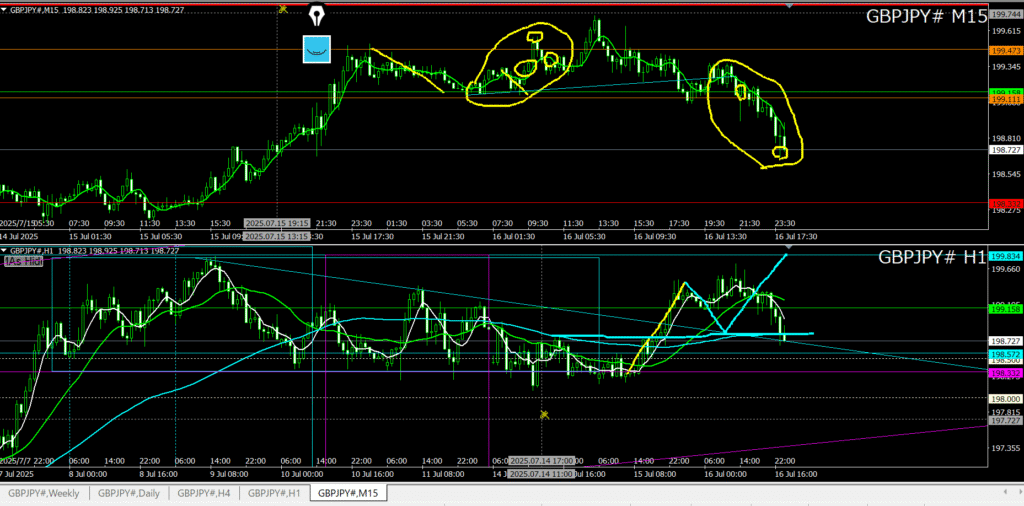
Task: Open the M15 chart header dropdown triangle
Action: [x=4, y=10]
